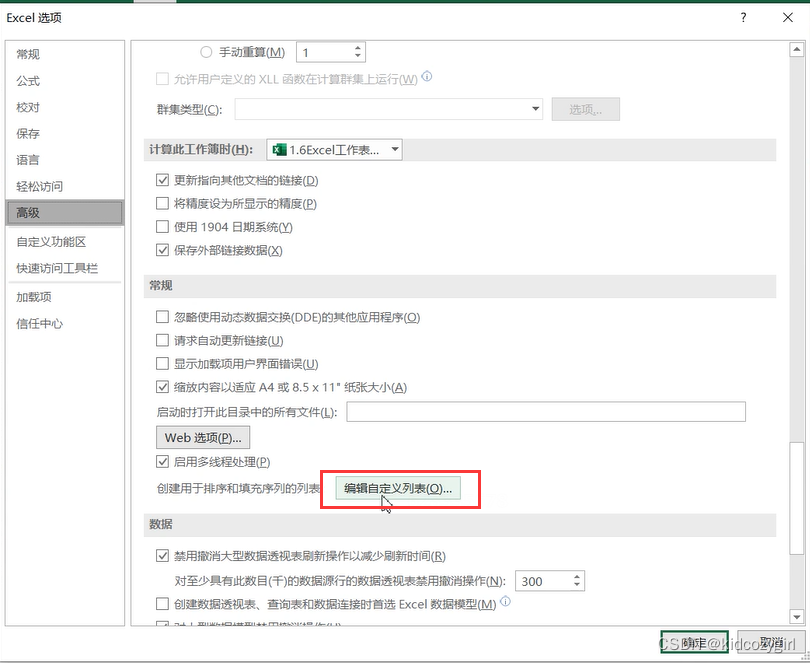
Task: Enable 显示加载项用户界面错误 checkbox
Action: (162, 363)
